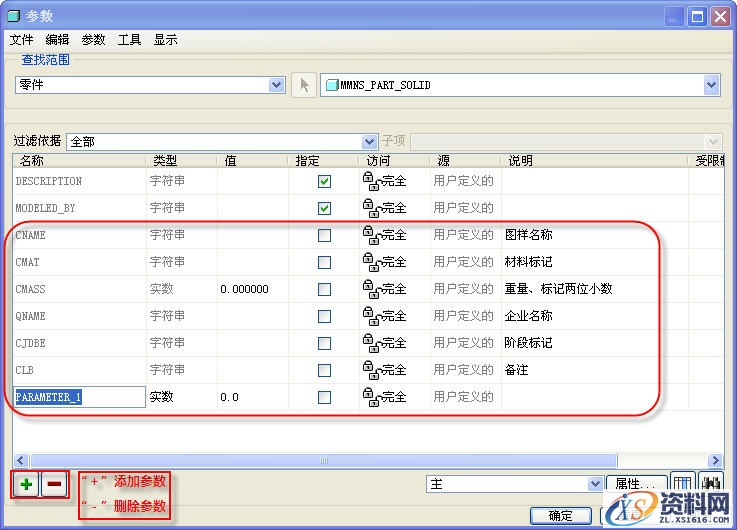Check the designate checkbox for CJDBE

(324, 343)
